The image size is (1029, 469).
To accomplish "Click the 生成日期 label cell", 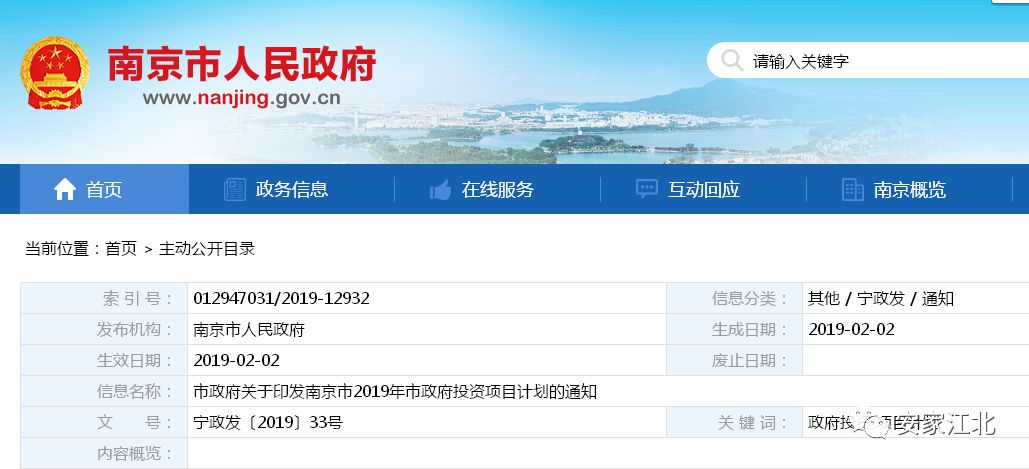I will [734, 329].
